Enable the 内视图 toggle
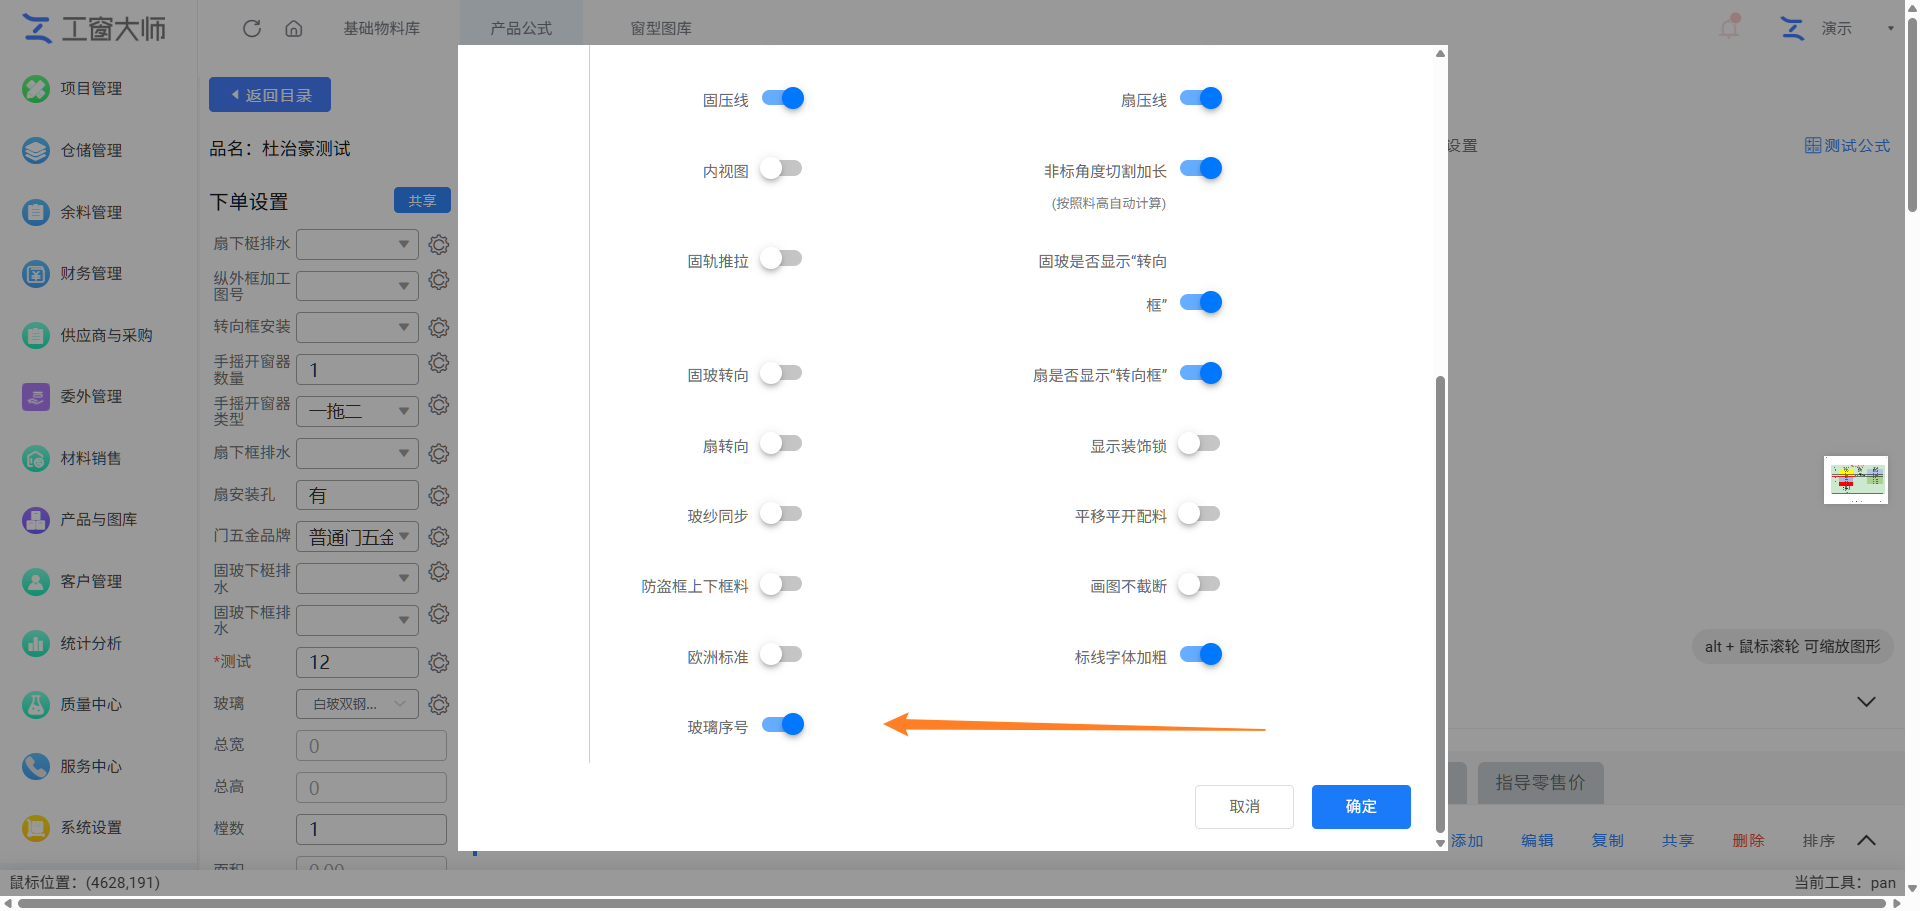1920x911 pixels. (x=781, y=168)
